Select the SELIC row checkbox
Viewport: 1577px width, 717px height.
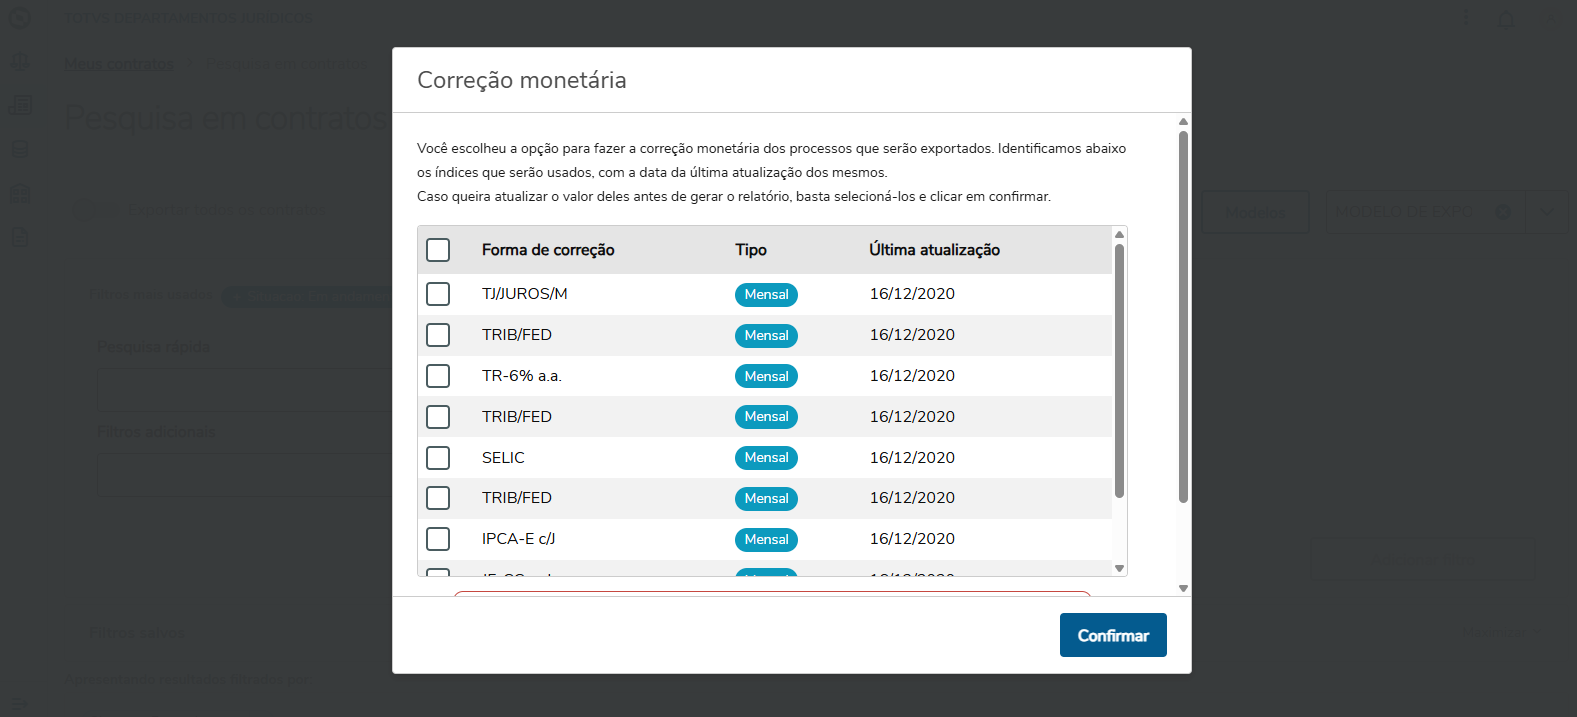[x=438, y=458]
